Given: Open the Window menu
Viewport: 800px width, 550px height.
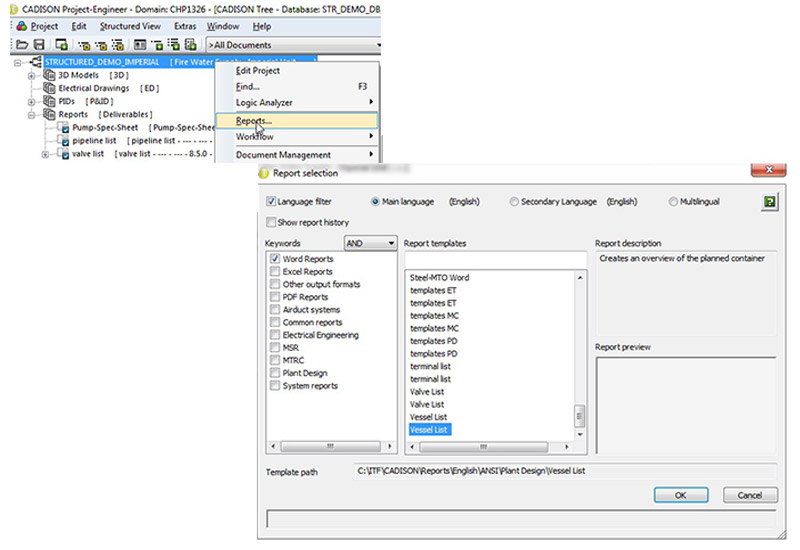Looking at the screenshot, I should coord(222,26).
